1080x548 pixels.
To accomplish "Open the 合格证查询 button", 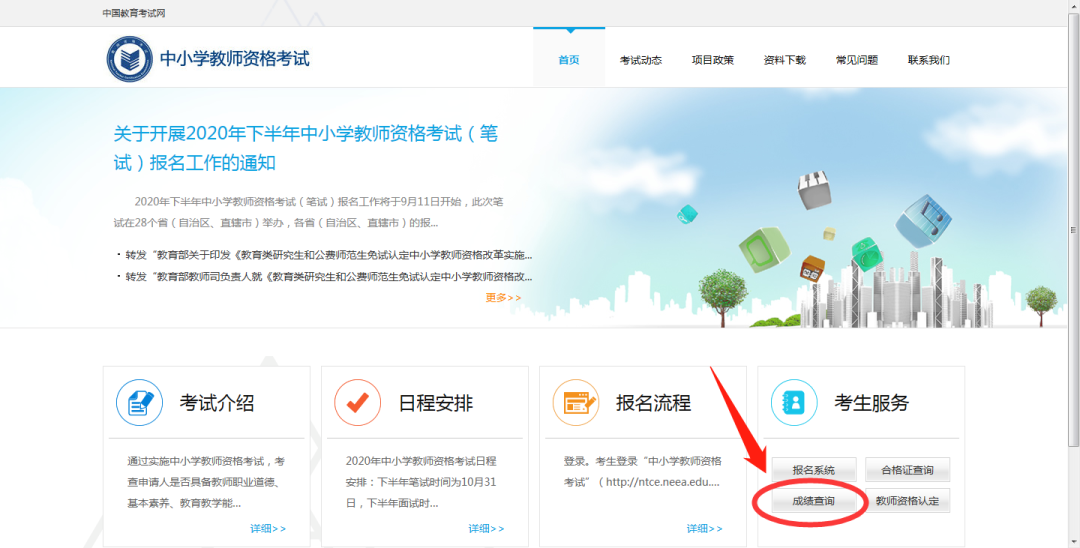I will click(908, 470).
